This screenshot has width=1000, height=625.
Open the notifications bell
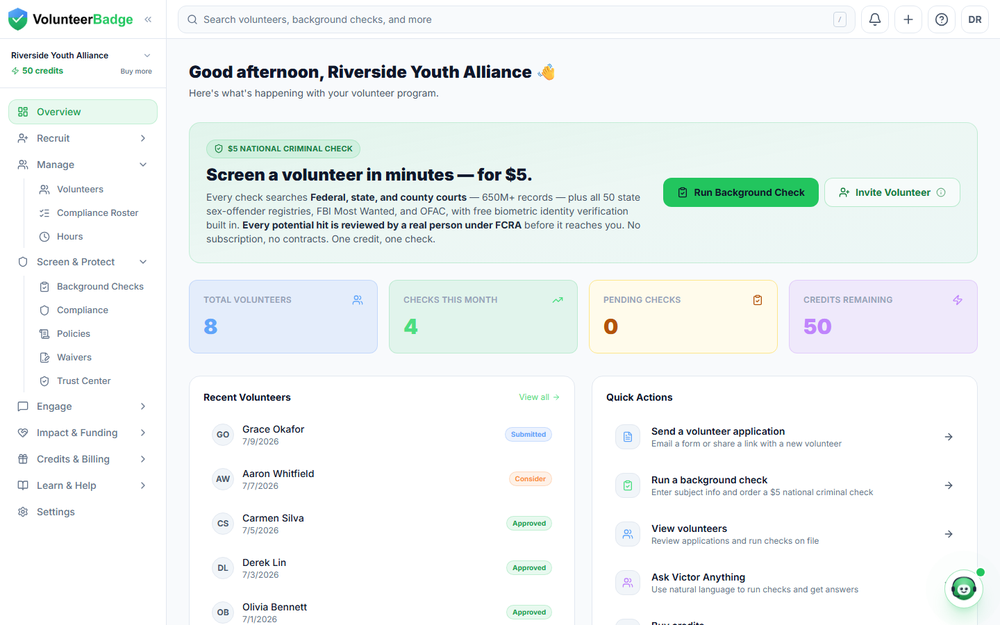(875, 19)
